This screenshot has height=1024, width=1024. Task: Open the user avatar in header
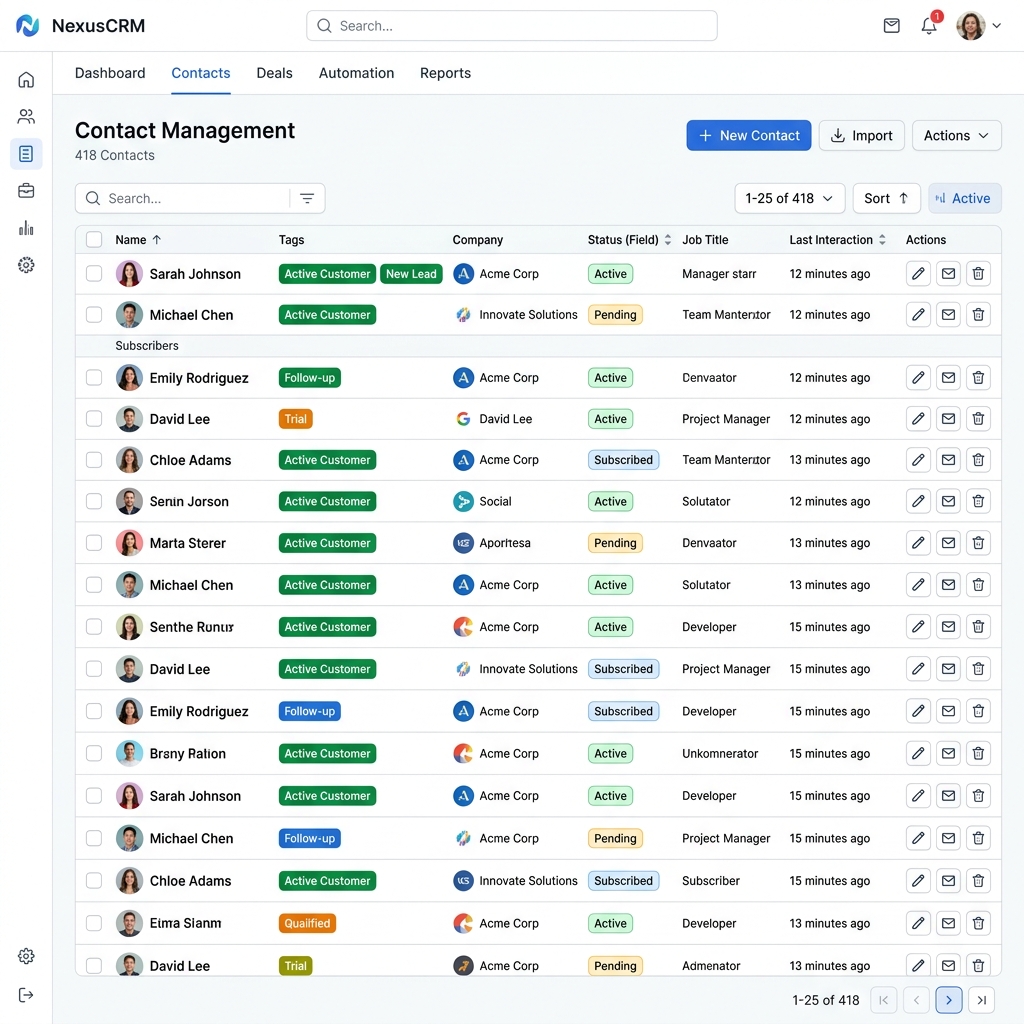[970, 26]
